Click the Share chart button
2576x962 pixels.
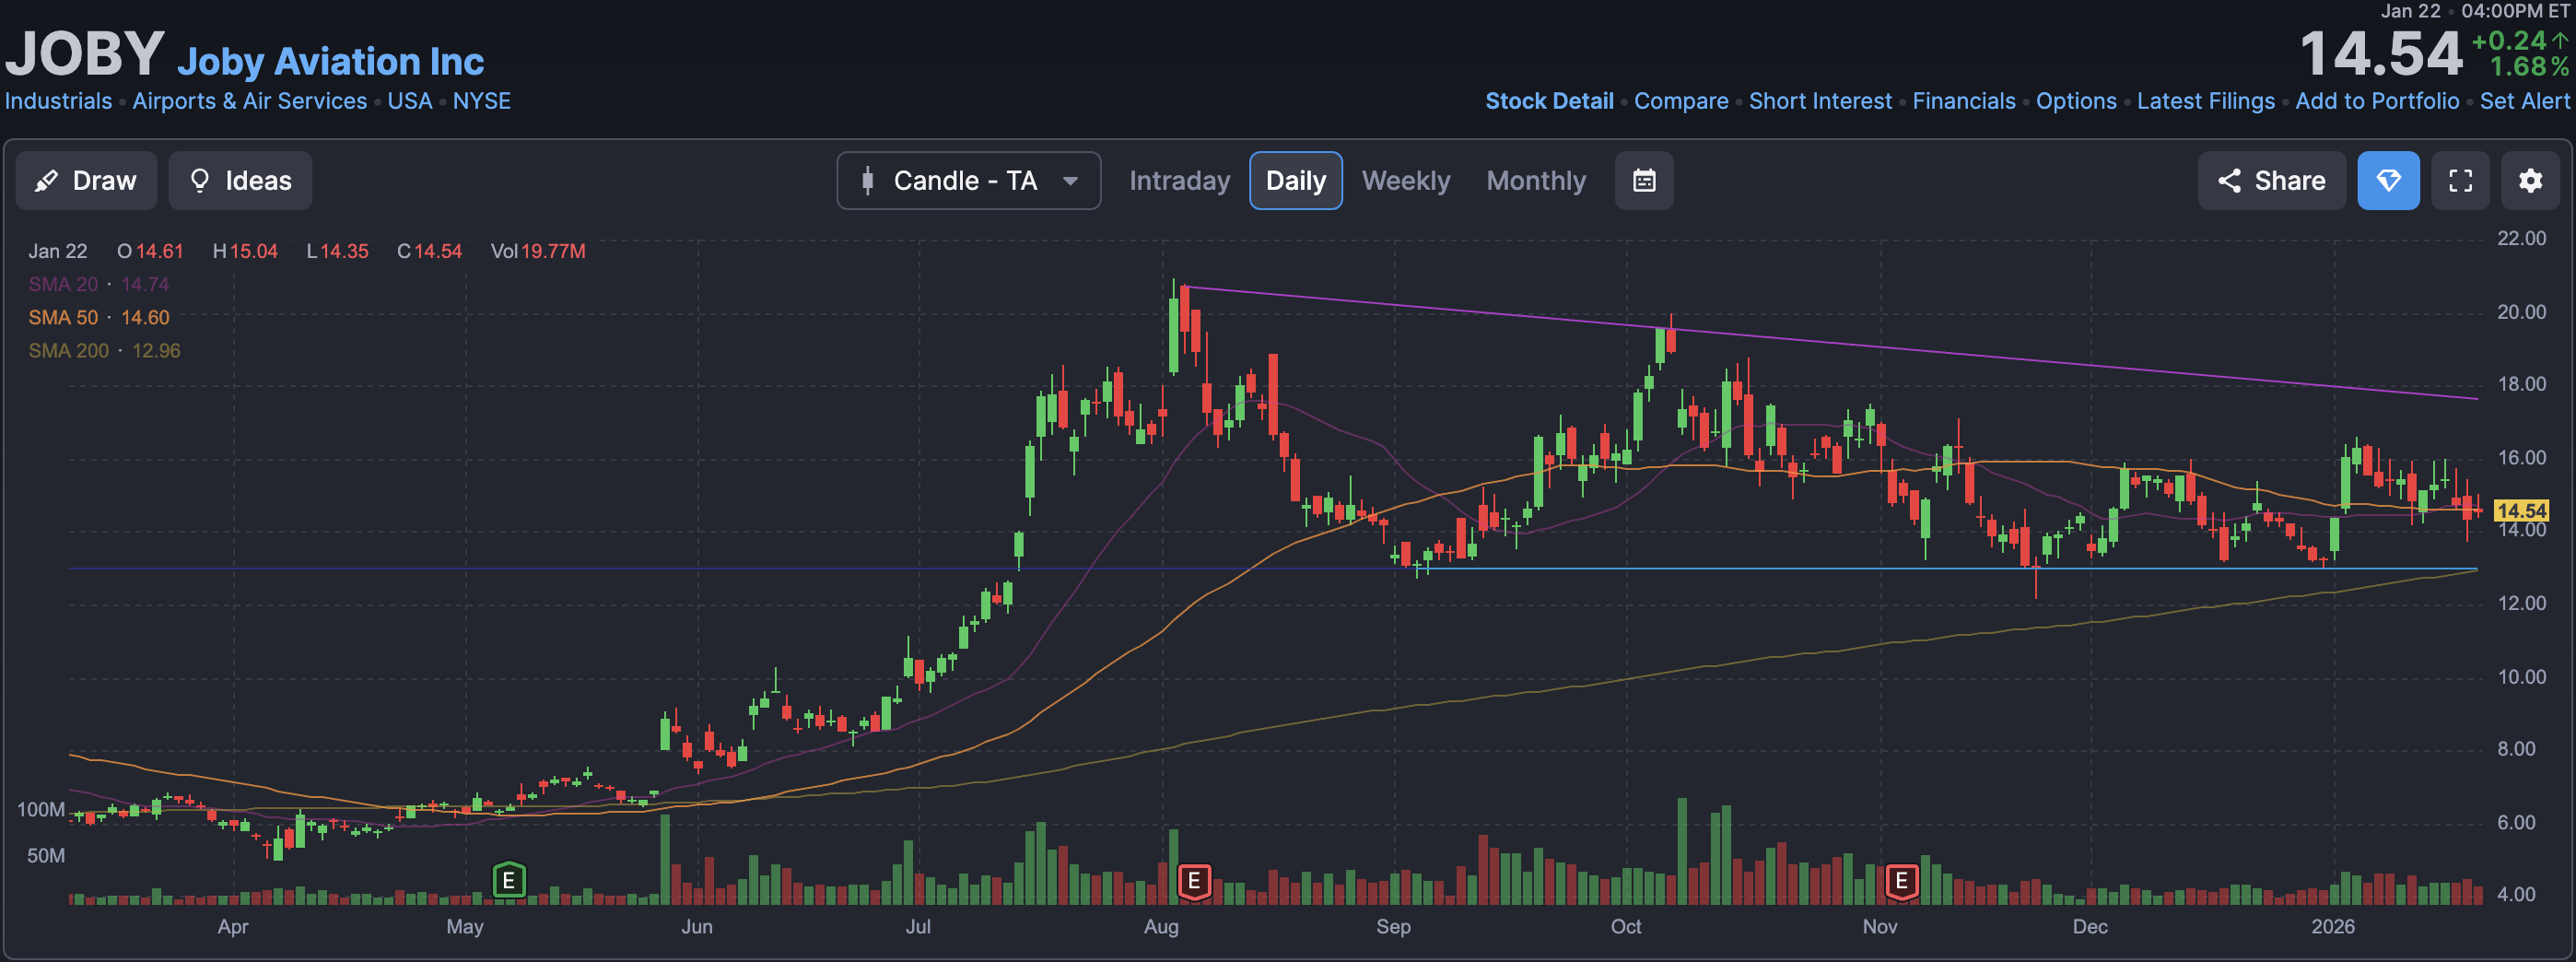click(2271, 181)
